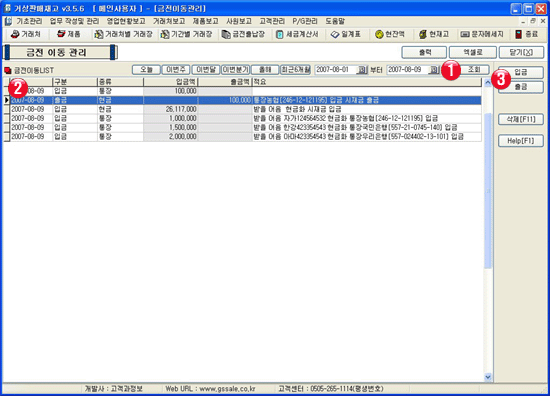Select the 100,000 cell in 입금액 column

point(171,91)
